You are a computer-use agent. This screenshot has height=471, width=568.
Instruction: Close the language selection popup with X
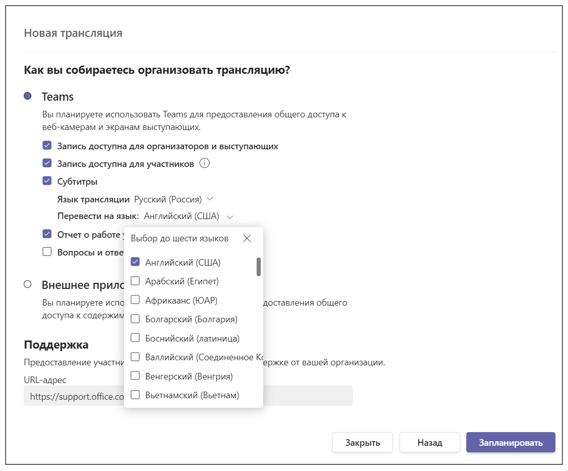(x=247, y=238)
